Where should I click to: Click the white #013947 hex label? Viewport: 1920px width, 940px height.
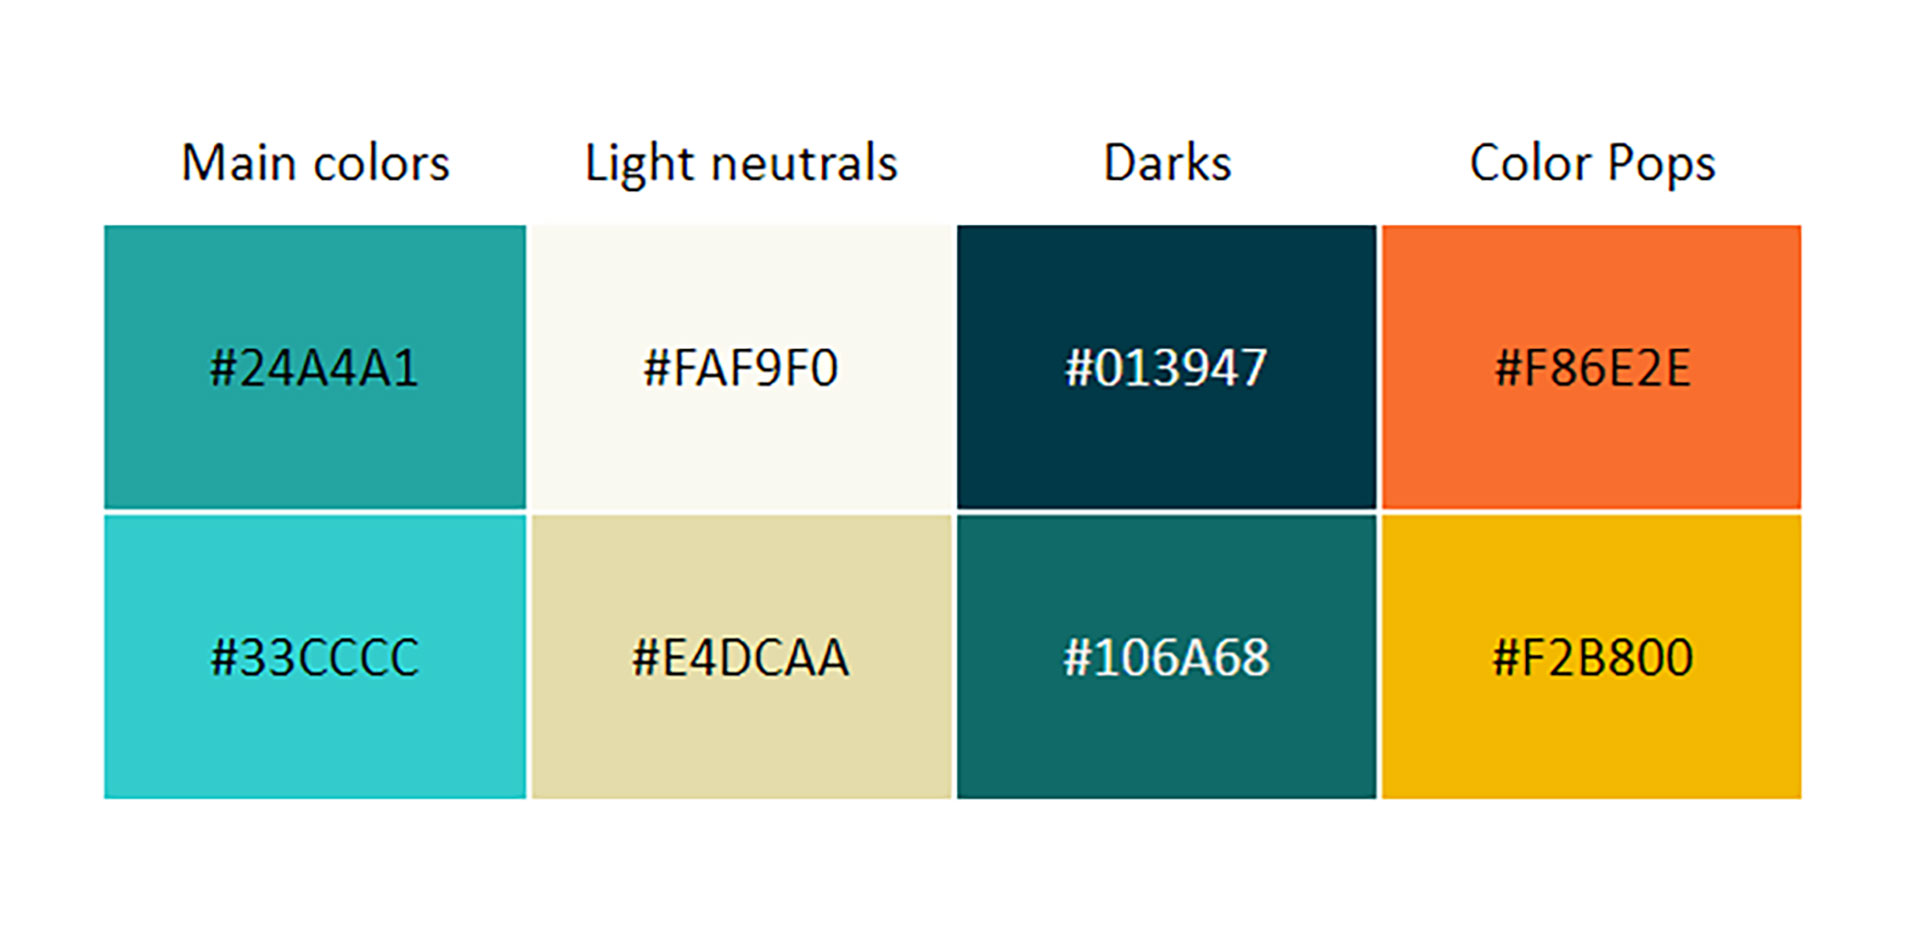(x=1166, y=368)
